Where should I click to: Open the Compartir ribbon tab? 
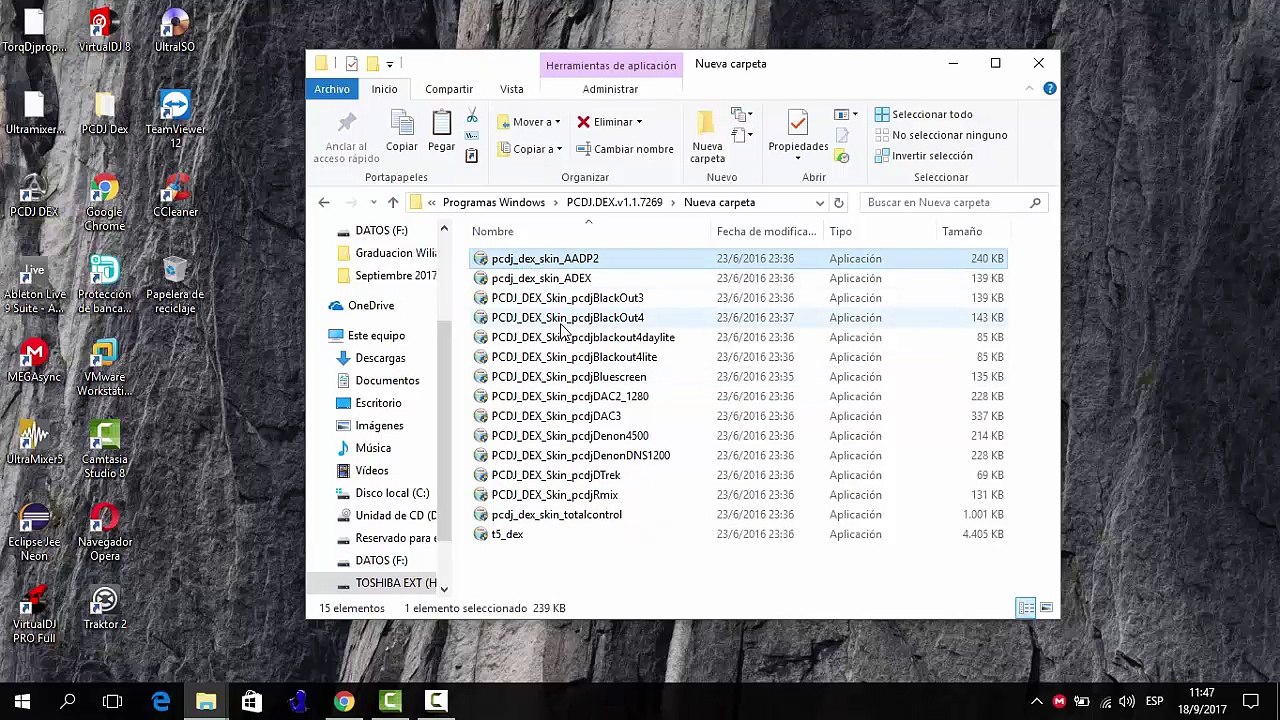[x=449, y=89]
